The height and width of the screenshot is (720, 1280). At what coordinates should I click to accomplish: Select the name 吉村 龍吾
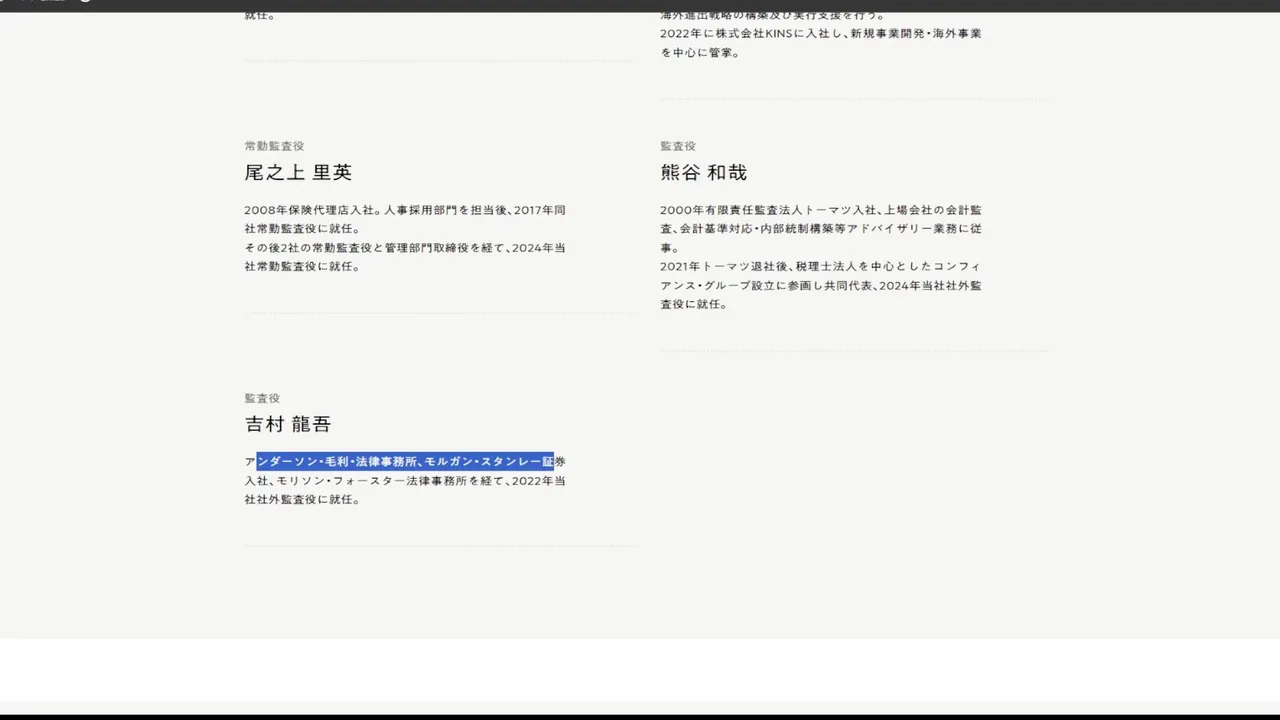[x=287, y=424]
